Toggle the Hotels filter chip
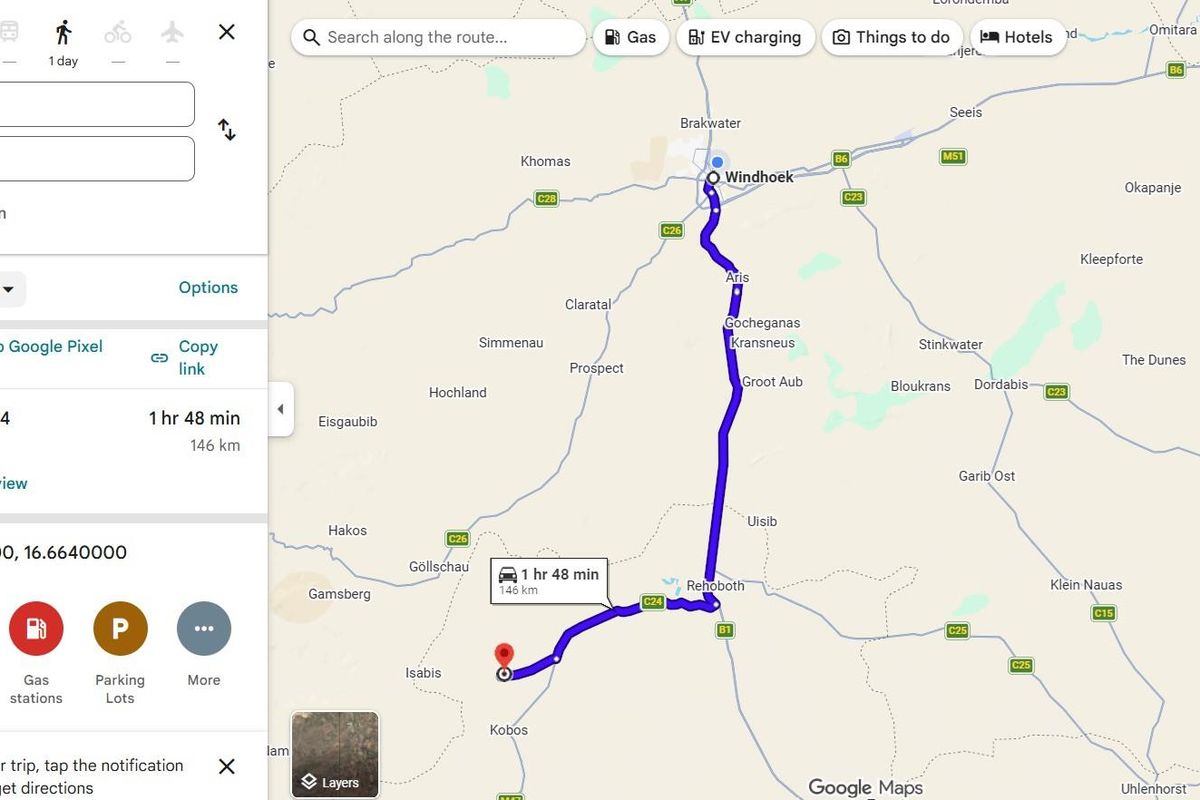 point(1017,38)
